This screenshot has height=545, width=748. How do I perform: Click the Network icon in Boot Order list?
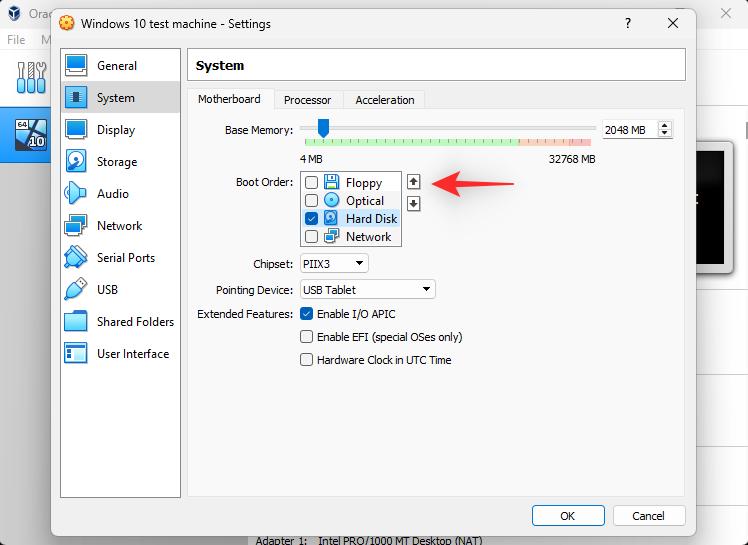(x=331, y=236)
